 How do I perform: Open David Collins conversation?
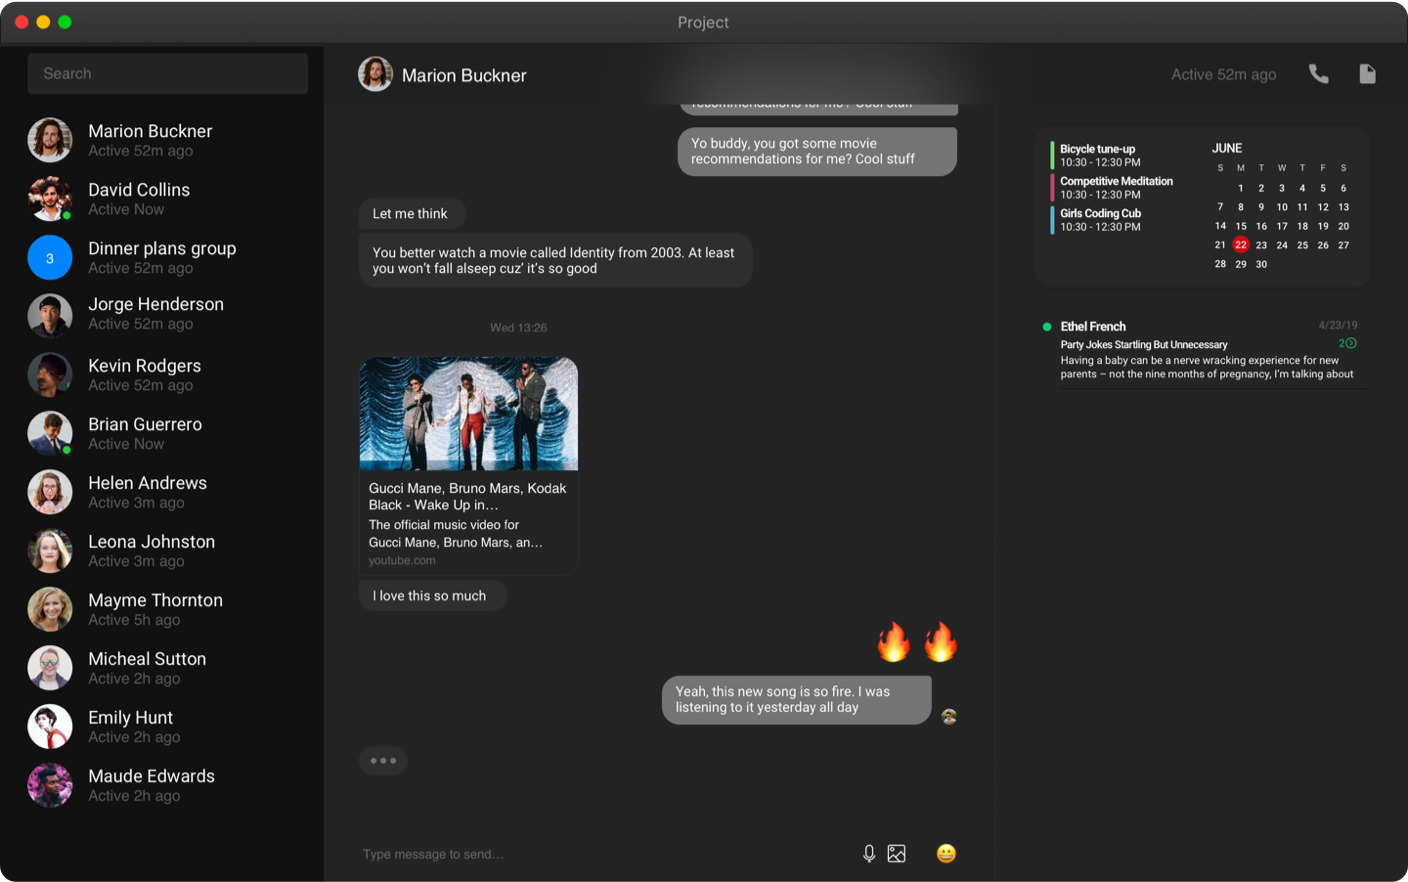pyautogui.click(x=139, y=198)
